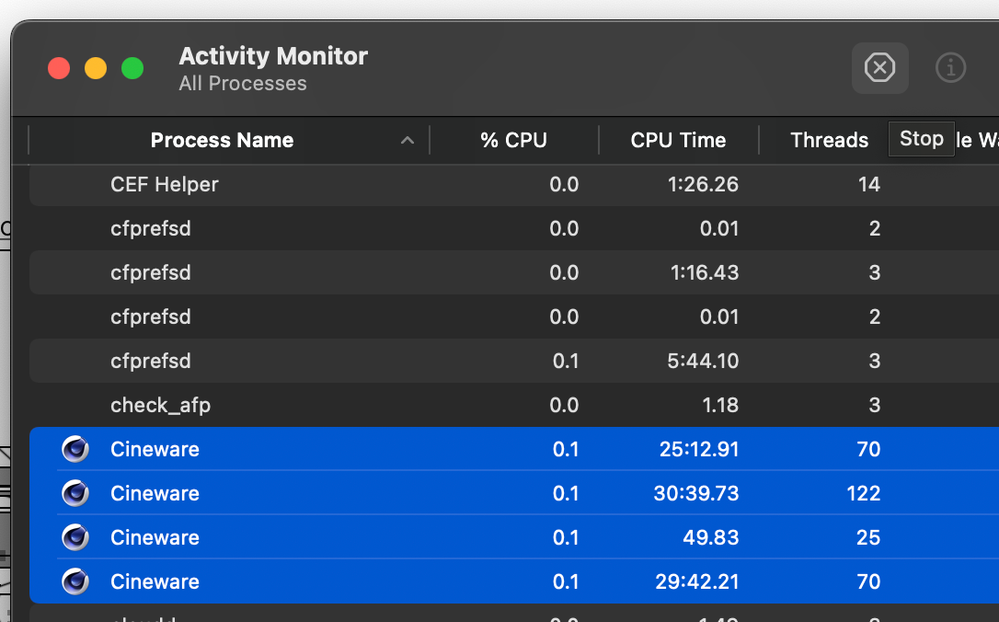
Task: Click the Cineware icon with CPU time 49.83
Action: [75, 537]
